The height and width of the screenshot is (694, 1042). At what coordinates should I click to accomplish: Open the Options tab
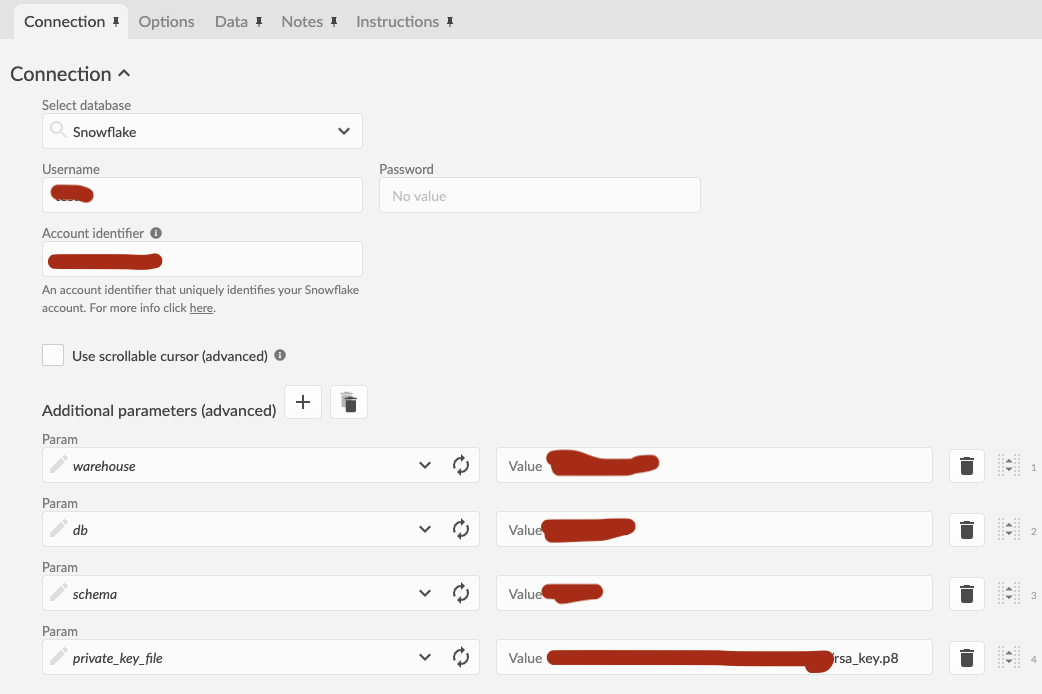[x=166, y=22]
